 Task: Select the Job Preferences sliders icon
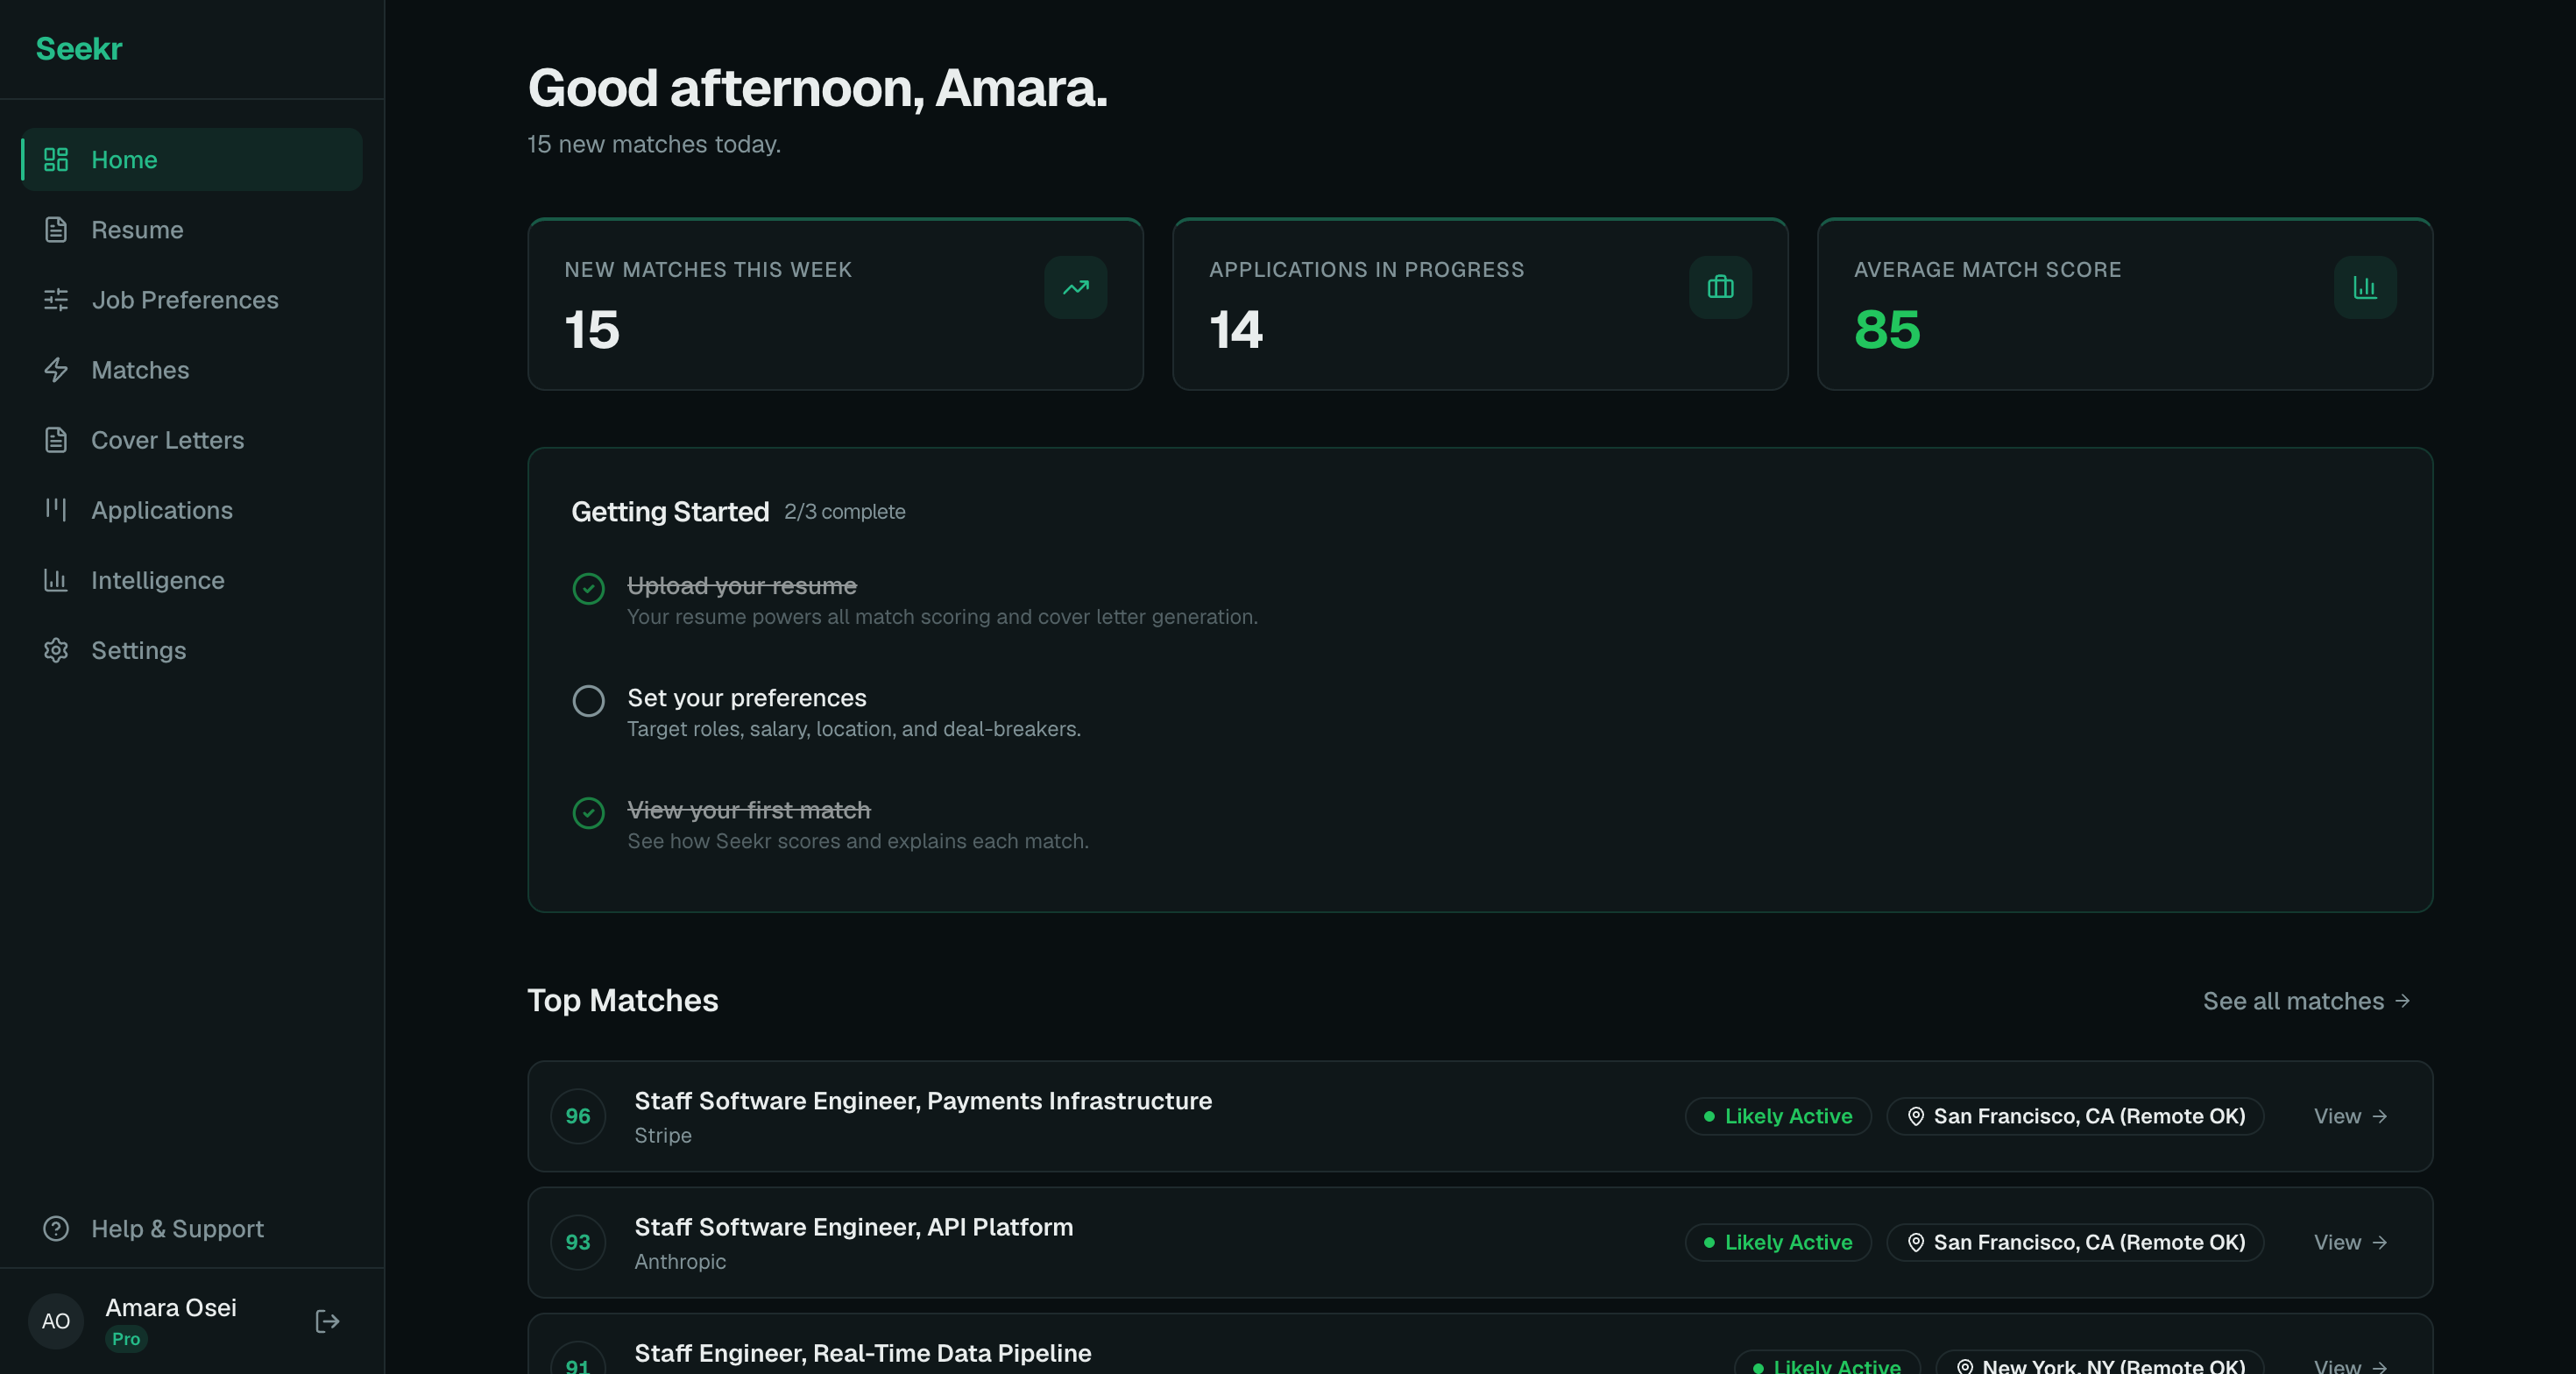(x=55, y=299)
